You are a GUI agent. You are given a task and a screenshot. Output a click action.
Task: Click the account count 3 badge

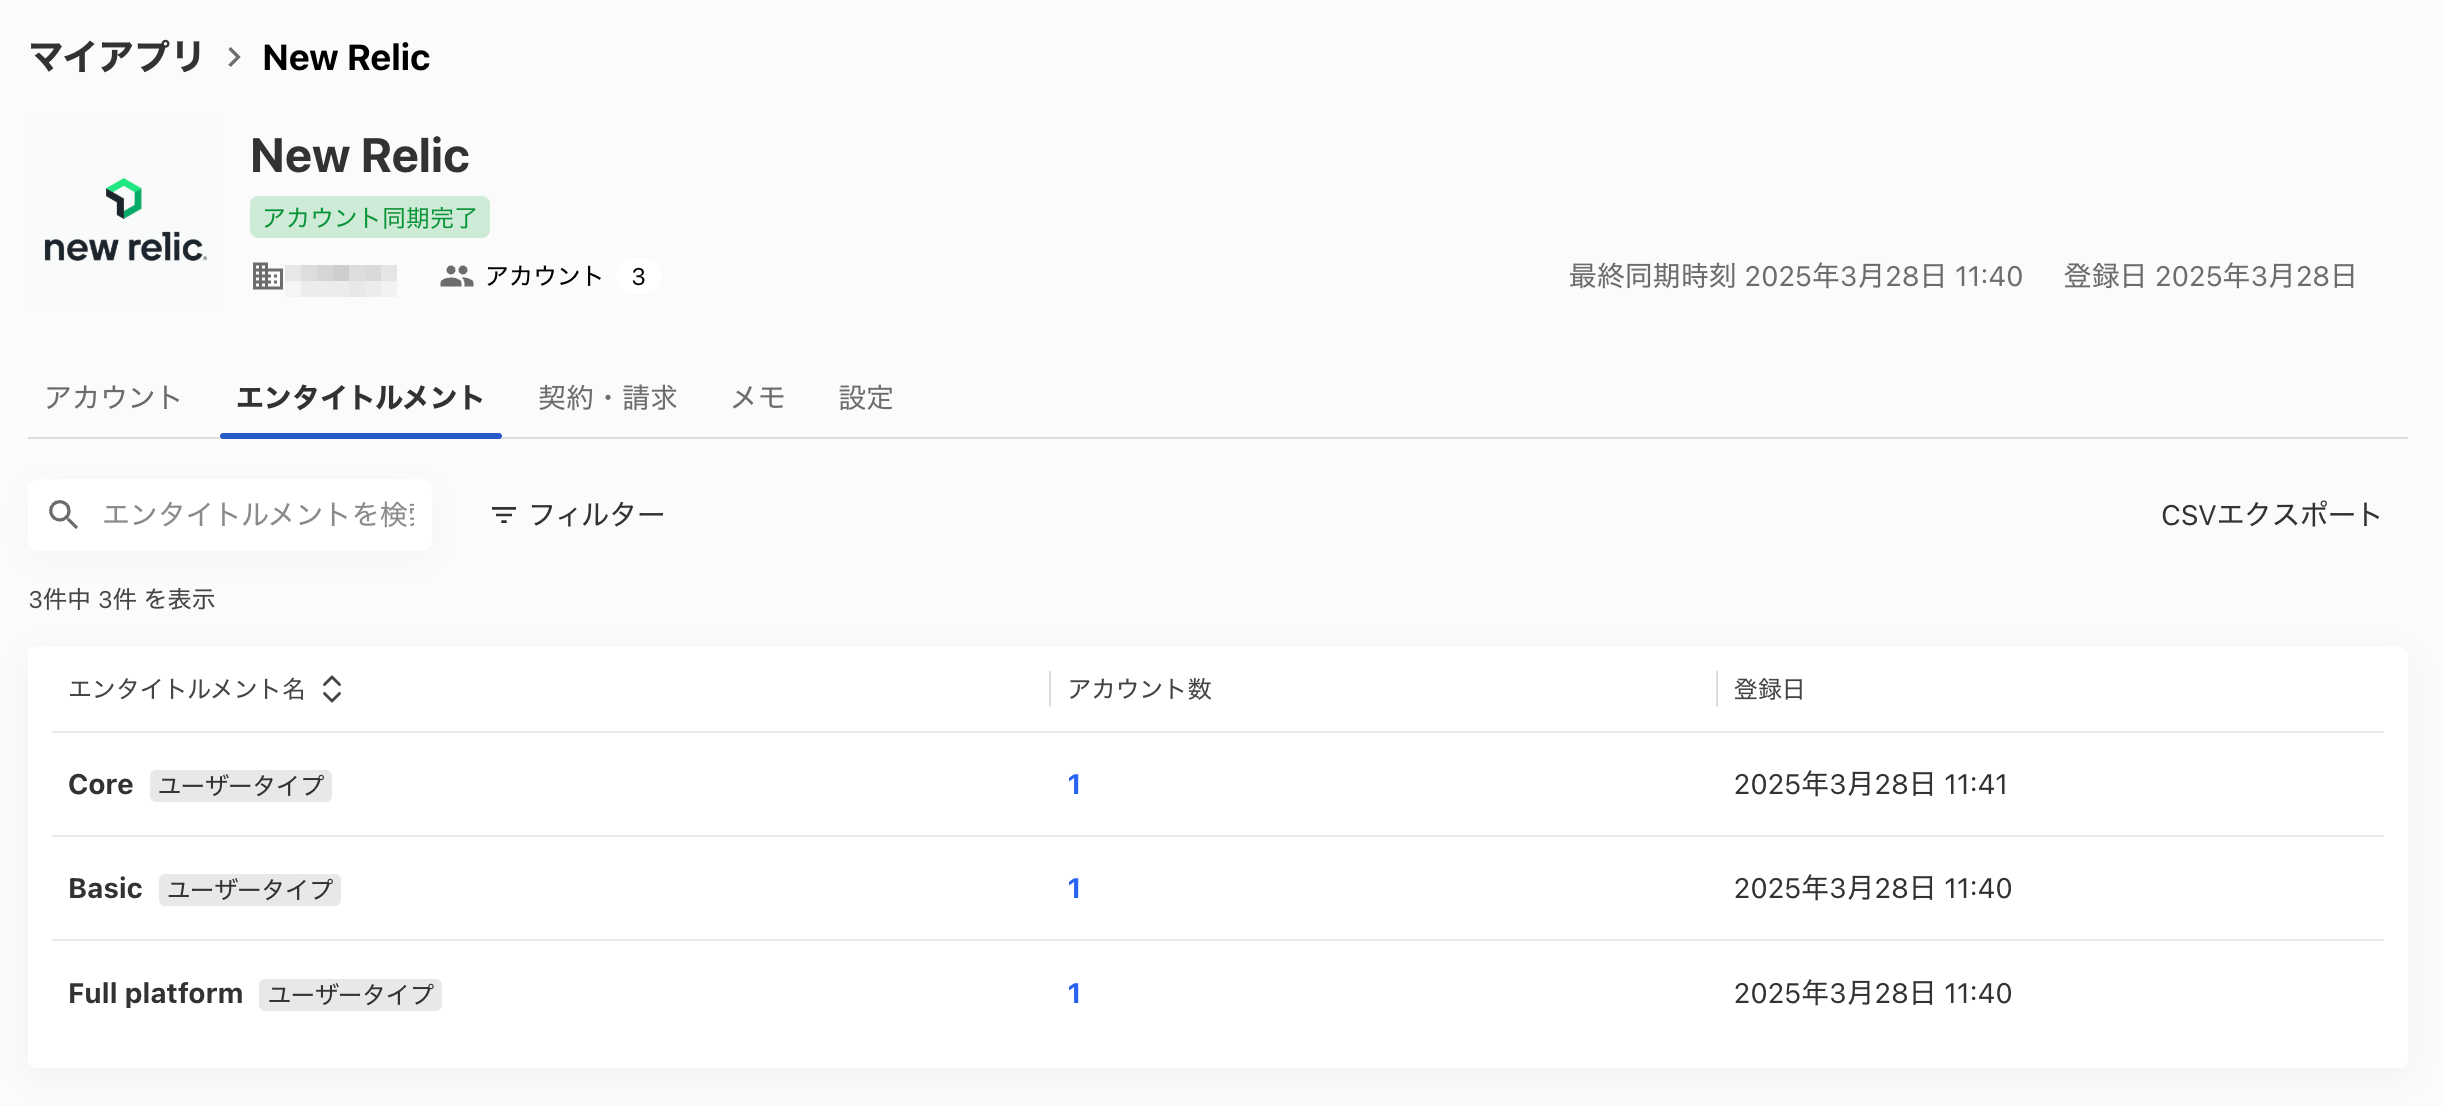638,276
